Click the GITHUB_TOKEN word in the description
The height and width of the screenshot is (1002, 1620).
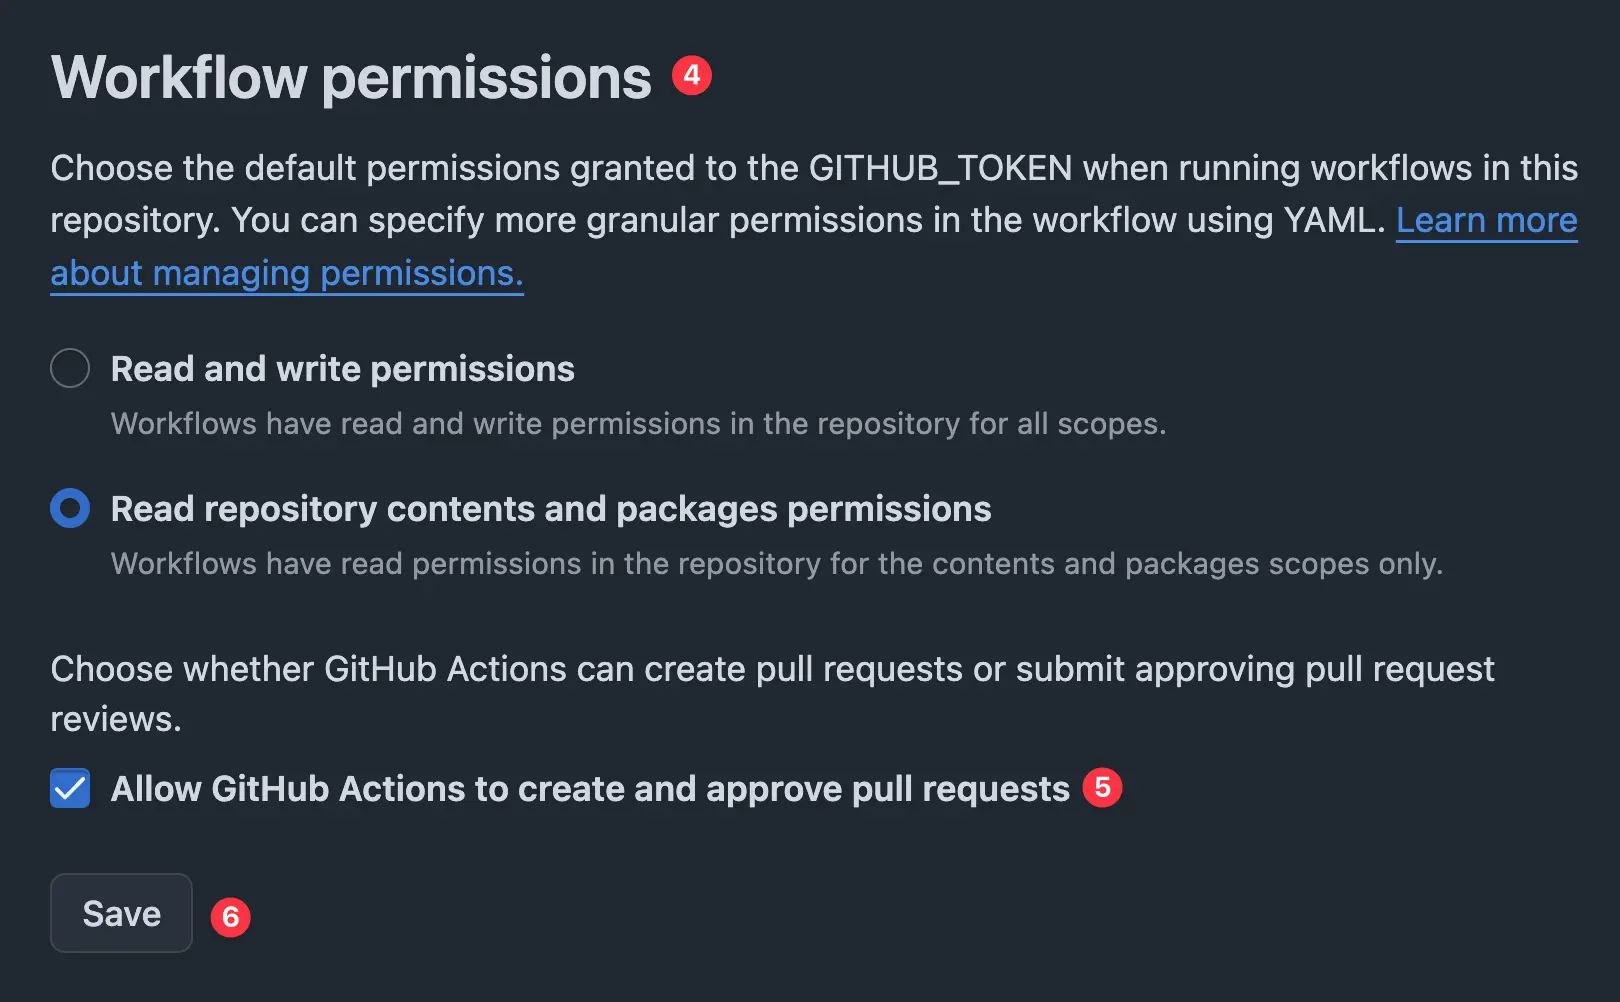[940, 168]
